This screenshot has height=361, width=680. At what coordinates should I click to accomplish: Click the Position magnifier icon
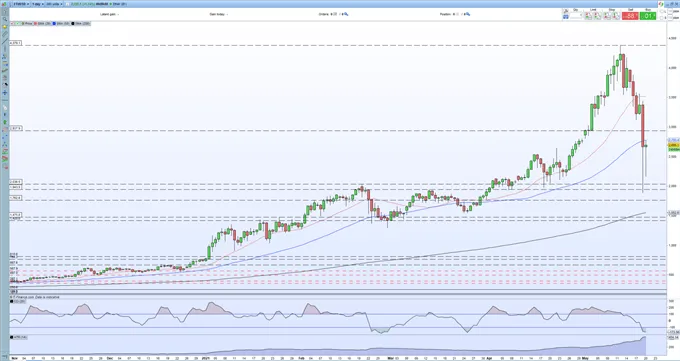click(x=468, y=14)
